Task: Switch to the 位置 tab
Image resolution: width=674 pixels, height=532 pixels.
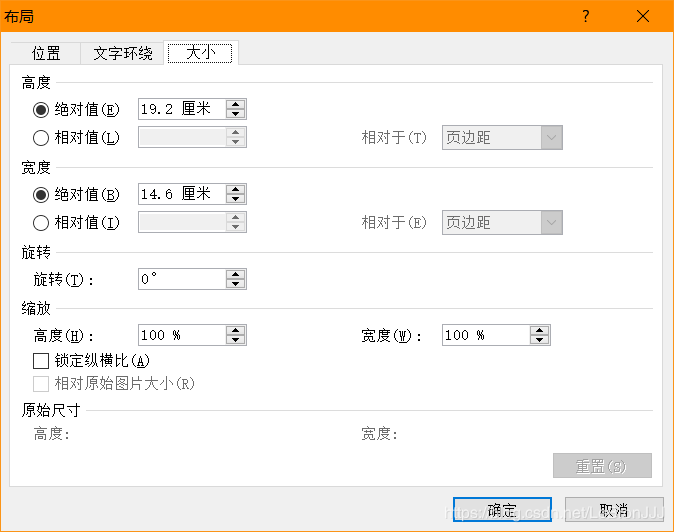Action: (46, 54)
